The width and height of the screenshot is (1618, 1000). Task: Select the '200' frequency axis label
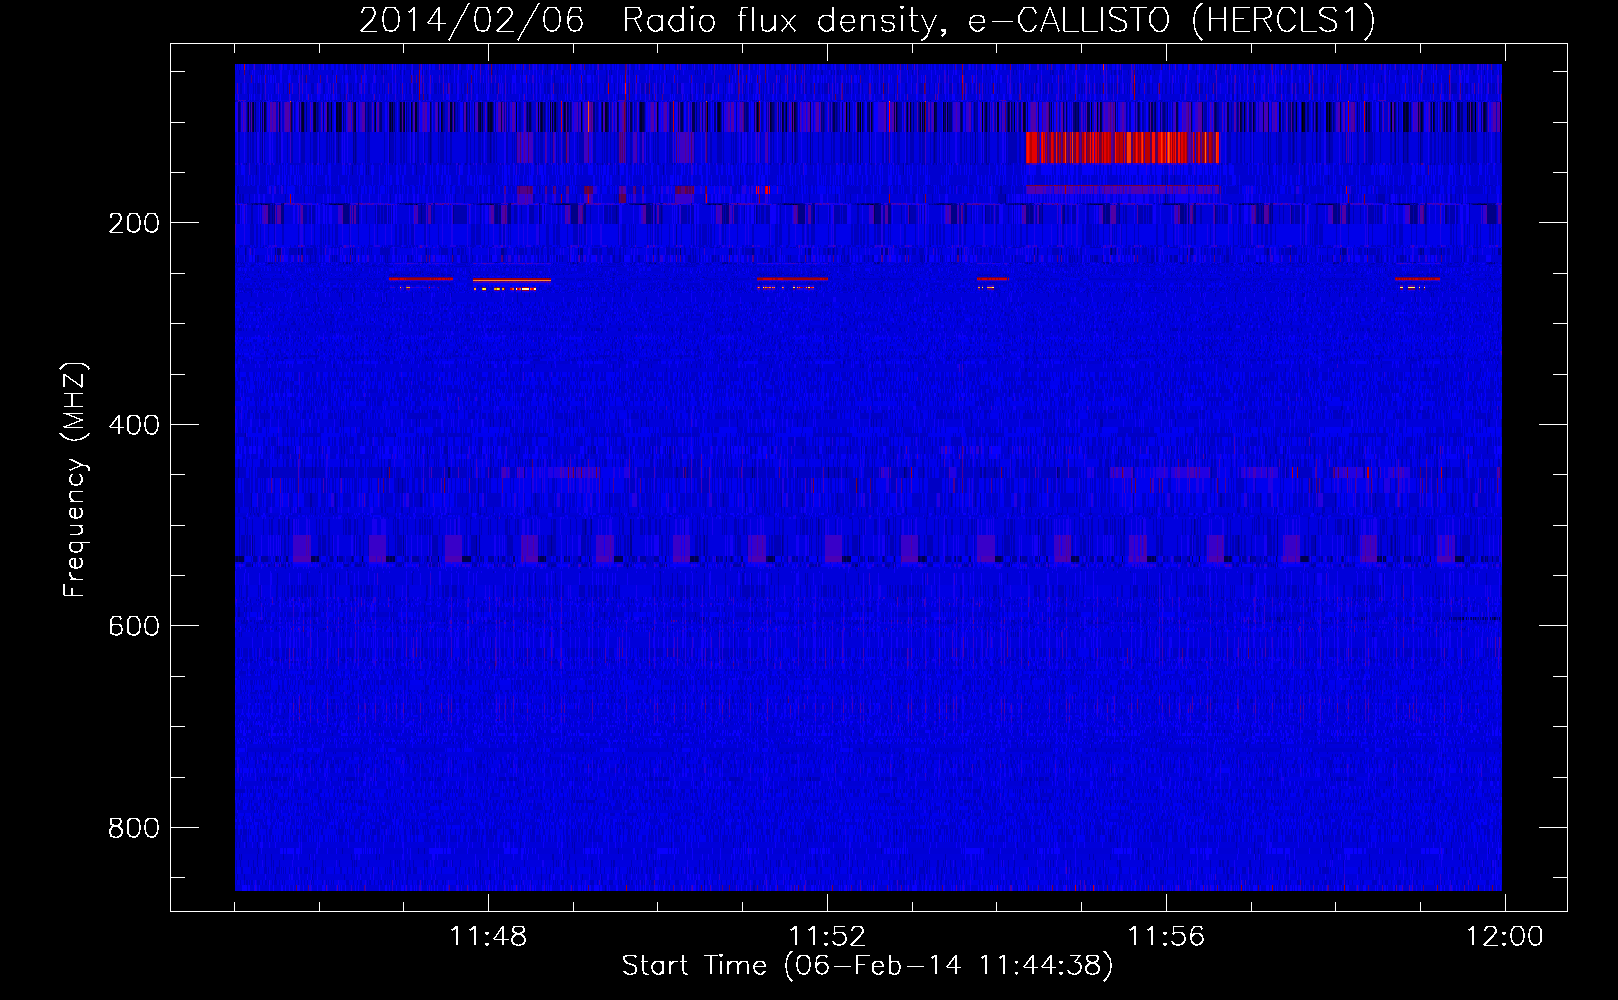coord(133,223)
